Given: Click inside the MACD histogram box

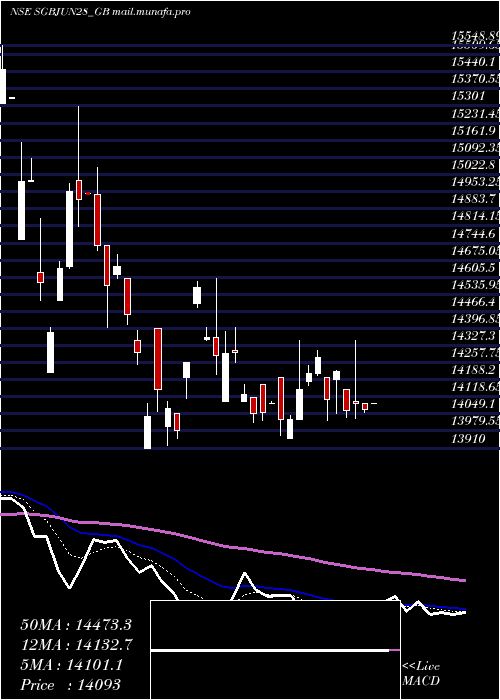Looking at the screenshot, I should click(x=275, y=650).
